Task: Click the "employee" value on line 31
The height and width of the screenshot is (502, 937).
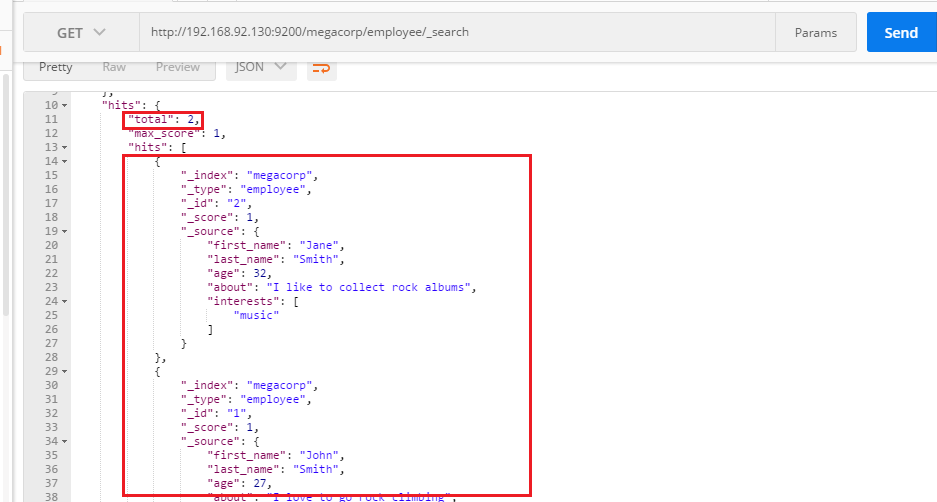Action: tap(273, 399)
